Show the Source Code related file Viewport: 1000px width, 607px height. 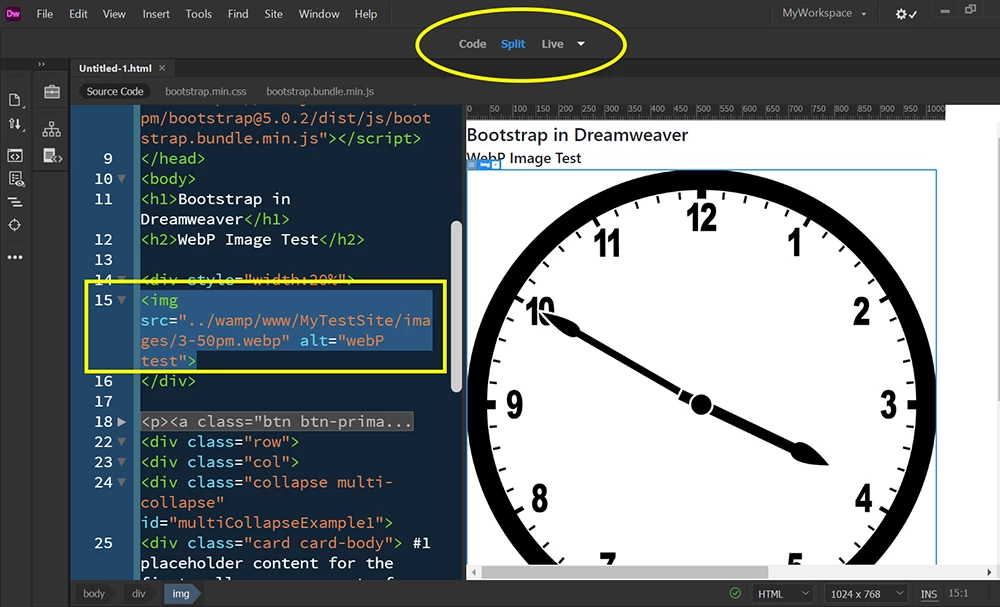[x=115, y=91]
